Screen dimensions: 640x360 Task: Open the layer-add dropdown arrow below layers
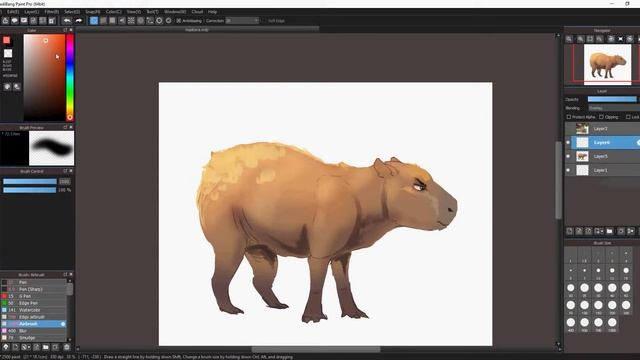(602, 231)
